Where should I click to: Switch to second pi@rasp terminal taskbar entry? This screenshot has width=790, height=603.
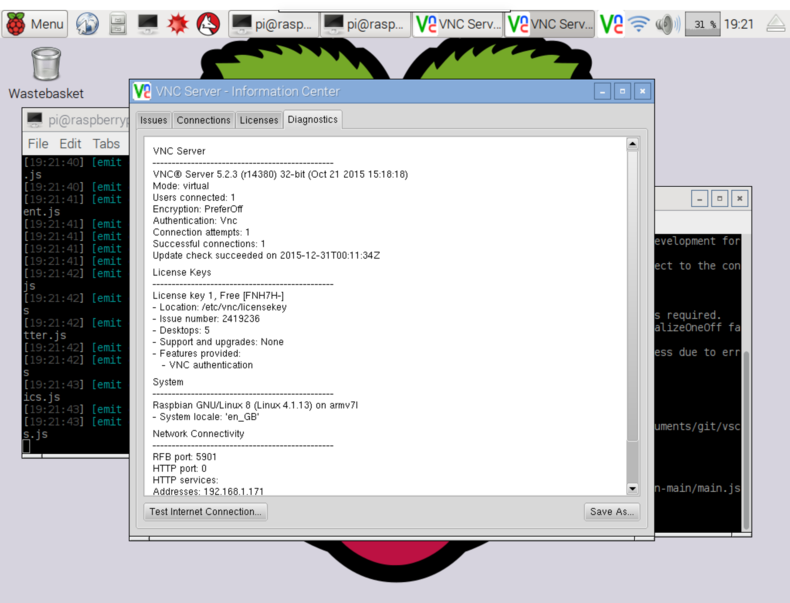coord(366,24)
